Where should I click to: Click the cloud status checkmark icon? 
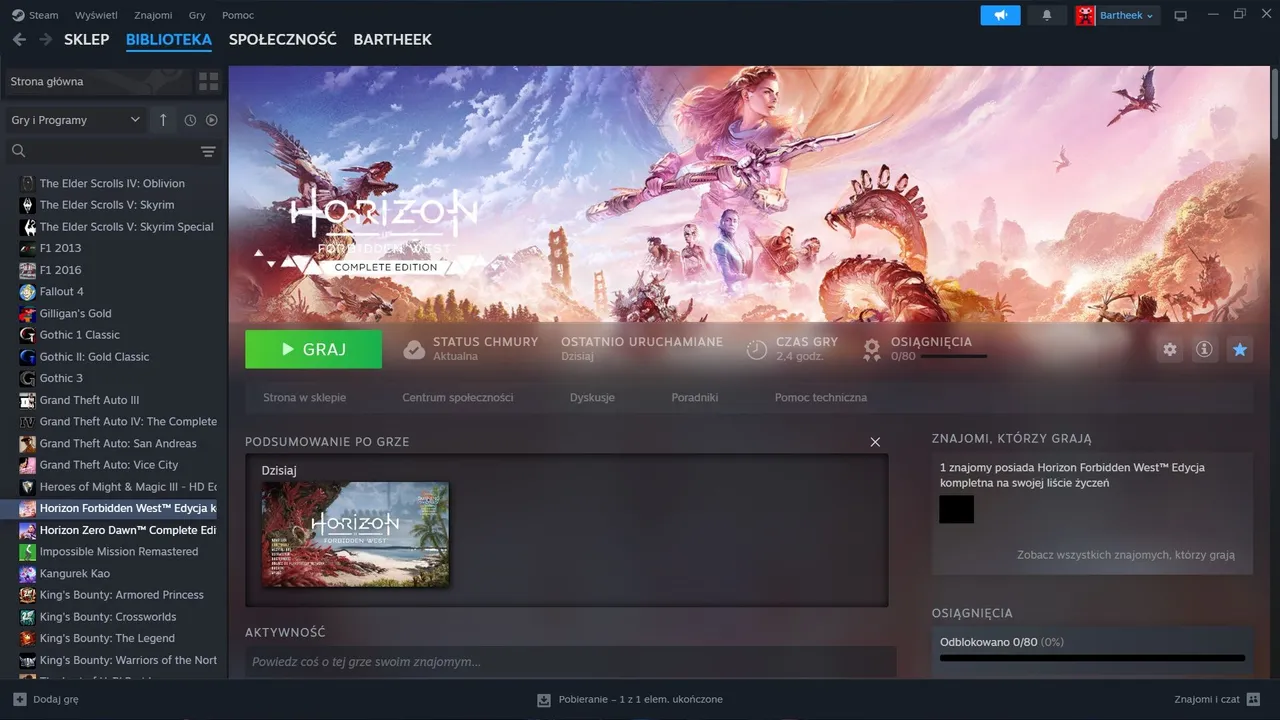point(414,350)
